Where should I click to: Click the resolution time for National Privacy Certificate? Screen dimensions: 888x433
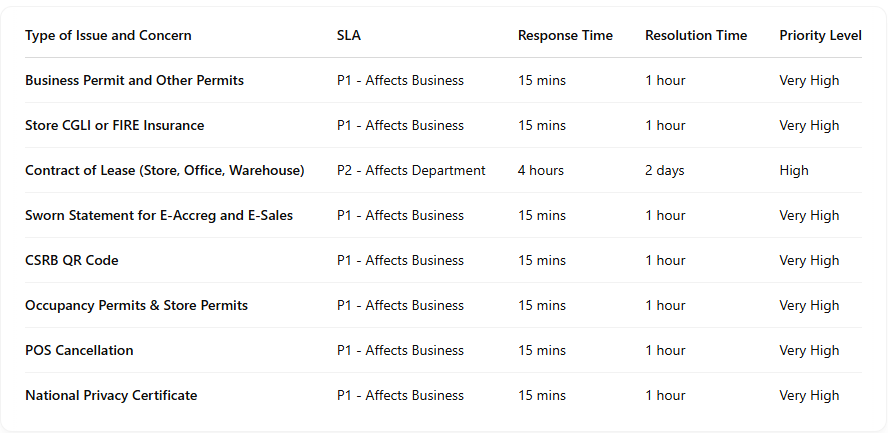tap(665, 395)
